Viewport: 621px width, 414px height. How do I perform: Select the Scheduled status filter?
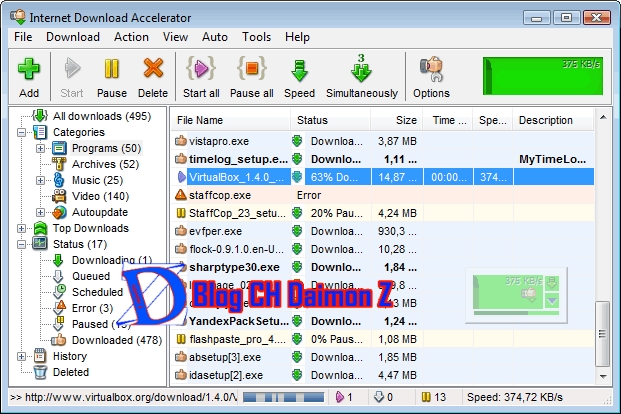[97, 292]
